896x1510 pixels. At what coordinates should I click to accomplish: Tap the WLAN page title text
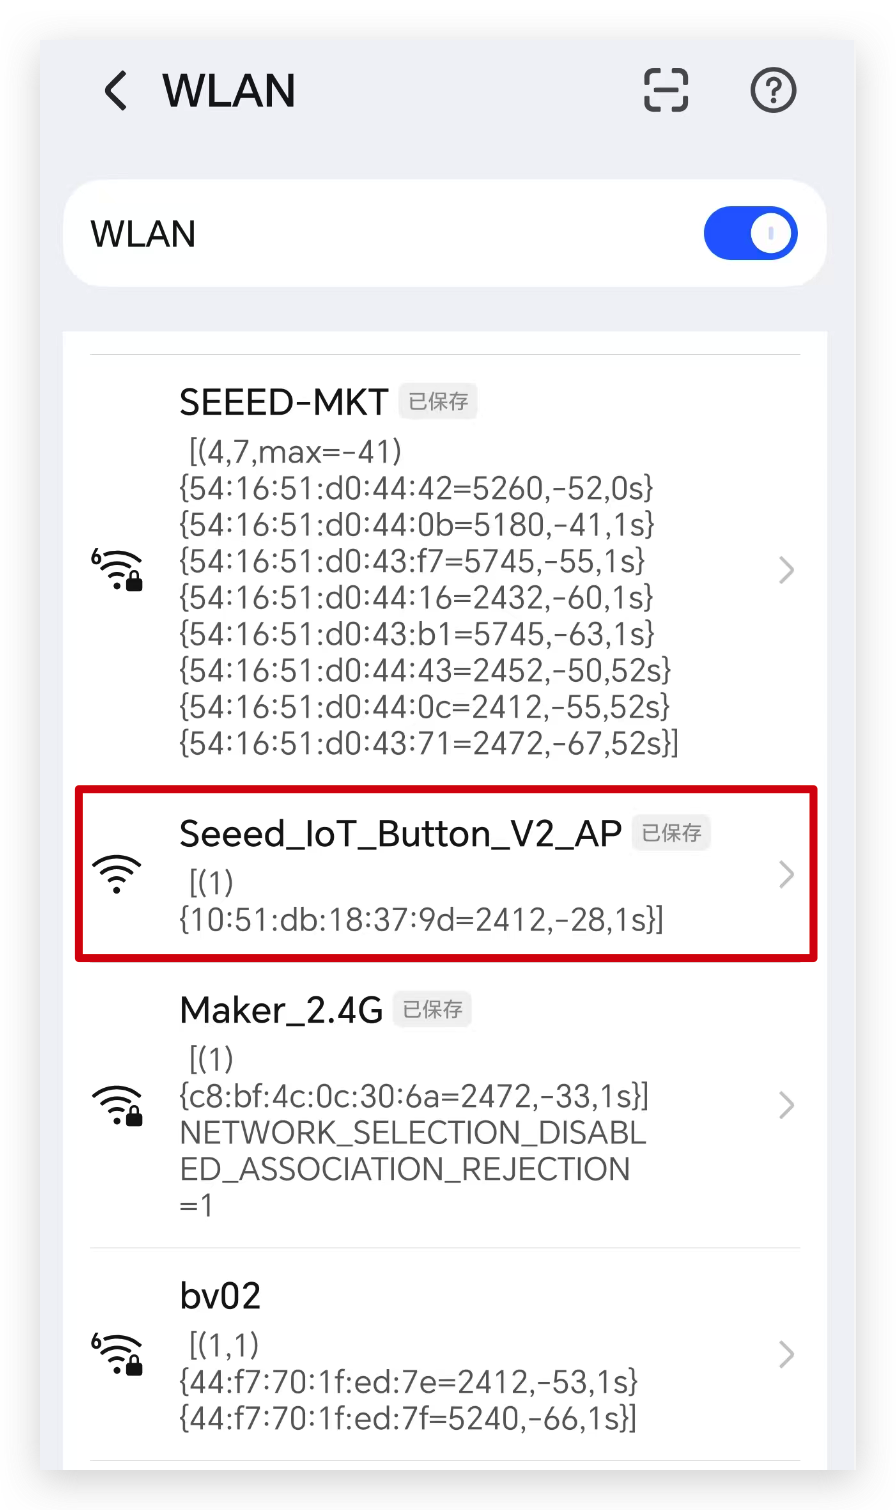point(229,91)
